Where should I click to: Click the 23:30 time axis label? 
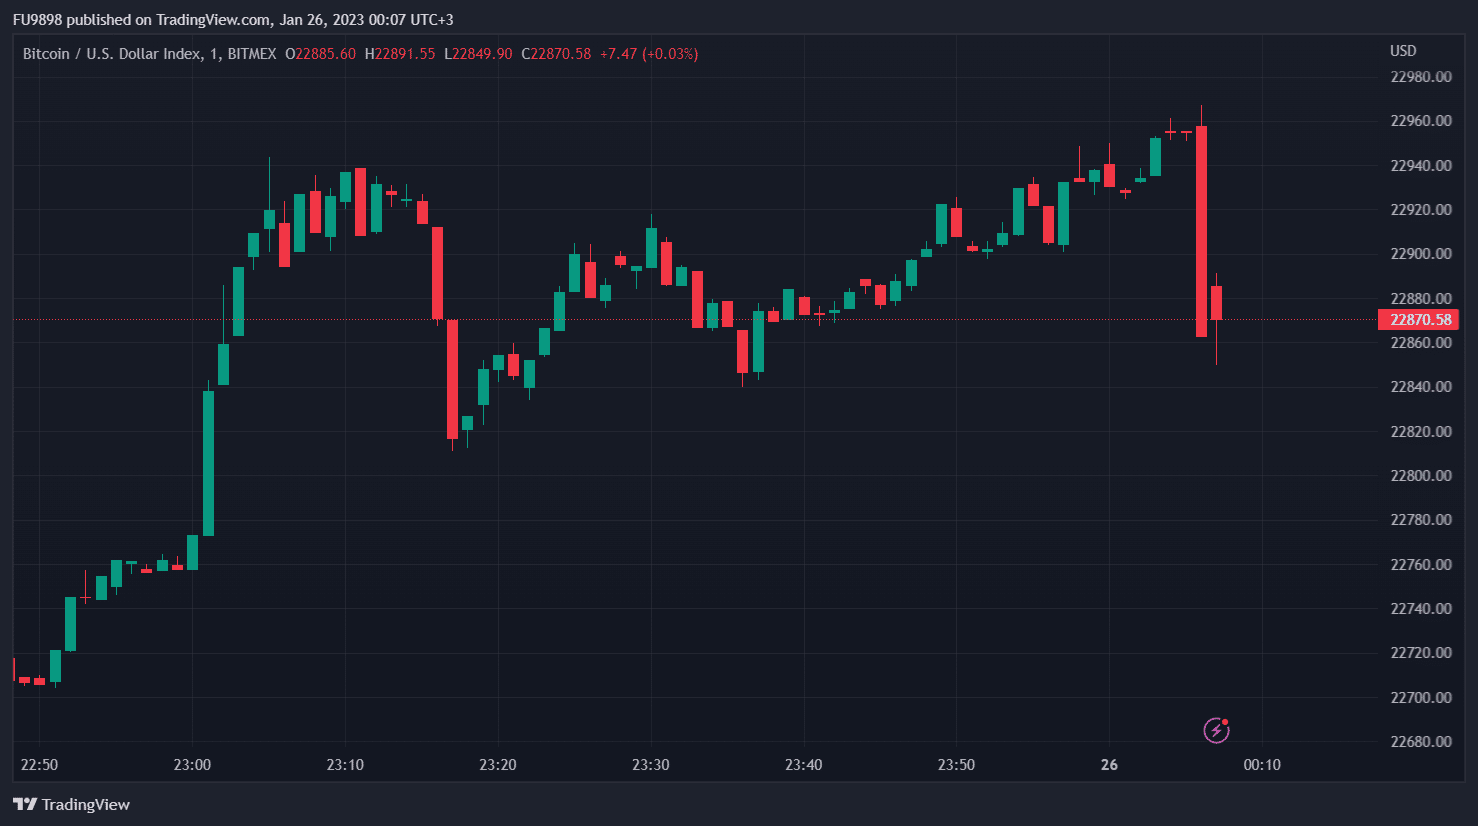coord(651,765)
